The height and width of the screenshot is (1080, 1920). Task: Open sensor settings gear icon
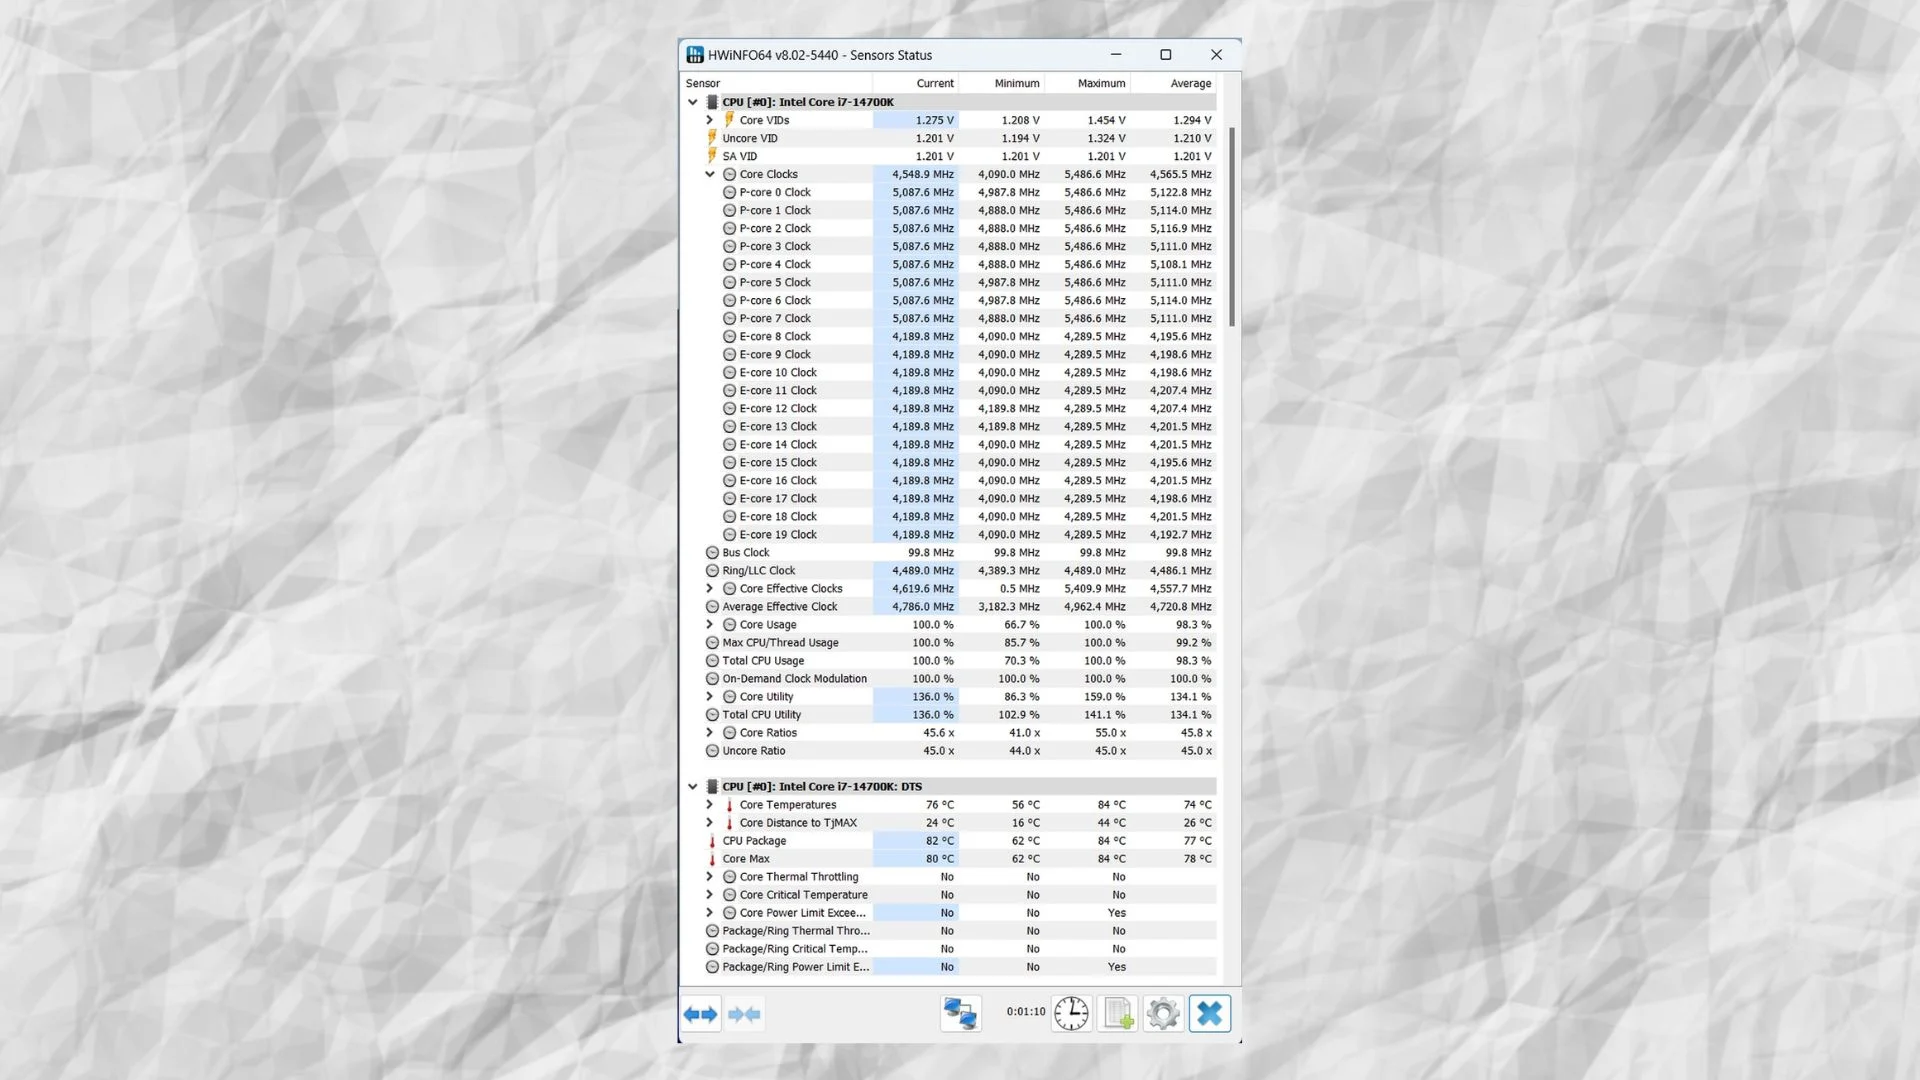tap(1163, 1014)
